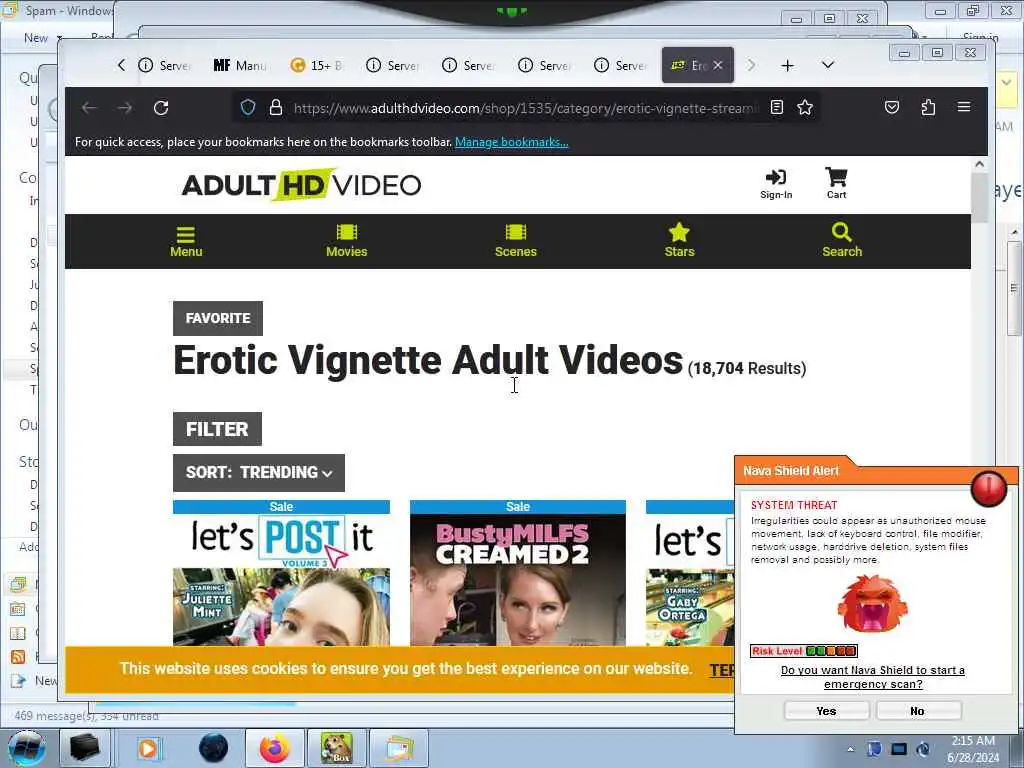Open the shopping Cart icon
The height and width of the screenshot is (768, 1024).
[836, 184]
